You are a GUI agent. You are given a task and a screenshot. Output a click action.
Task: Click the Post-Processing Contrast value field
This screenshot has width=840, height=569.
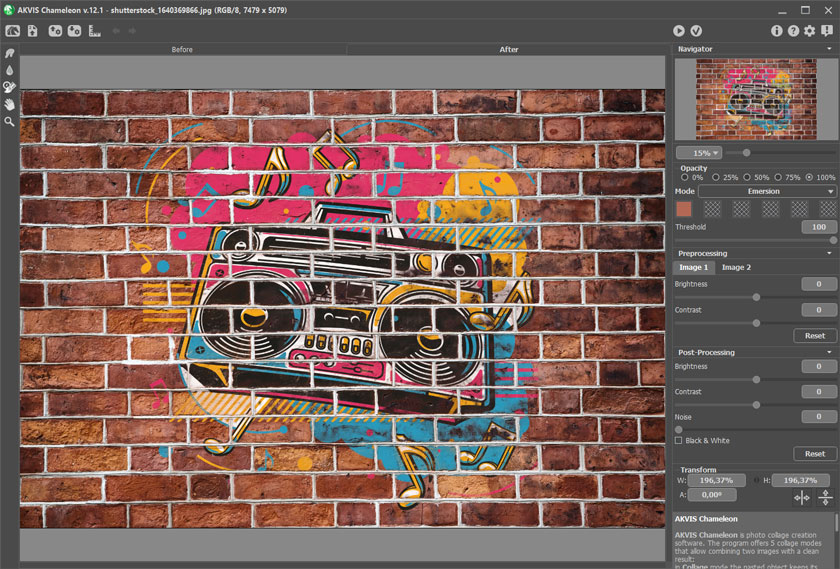pos(819,392)
